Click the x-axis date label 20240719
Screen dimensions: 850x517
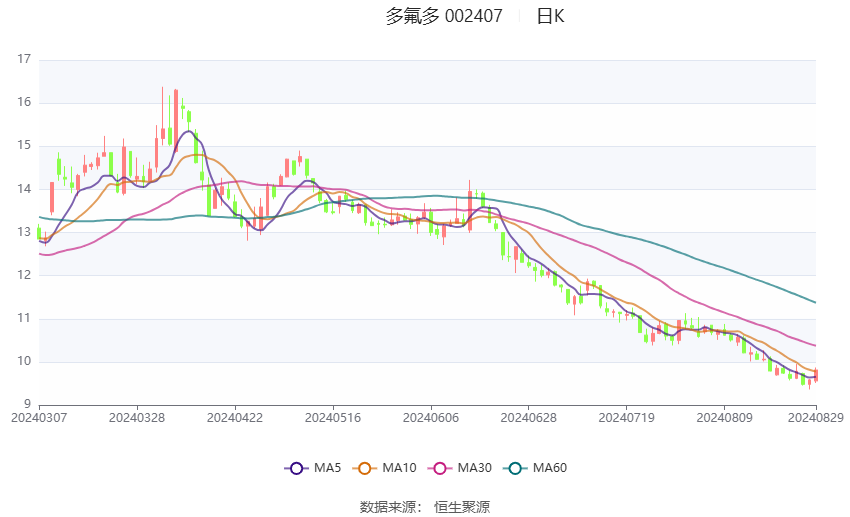[627, 418]
